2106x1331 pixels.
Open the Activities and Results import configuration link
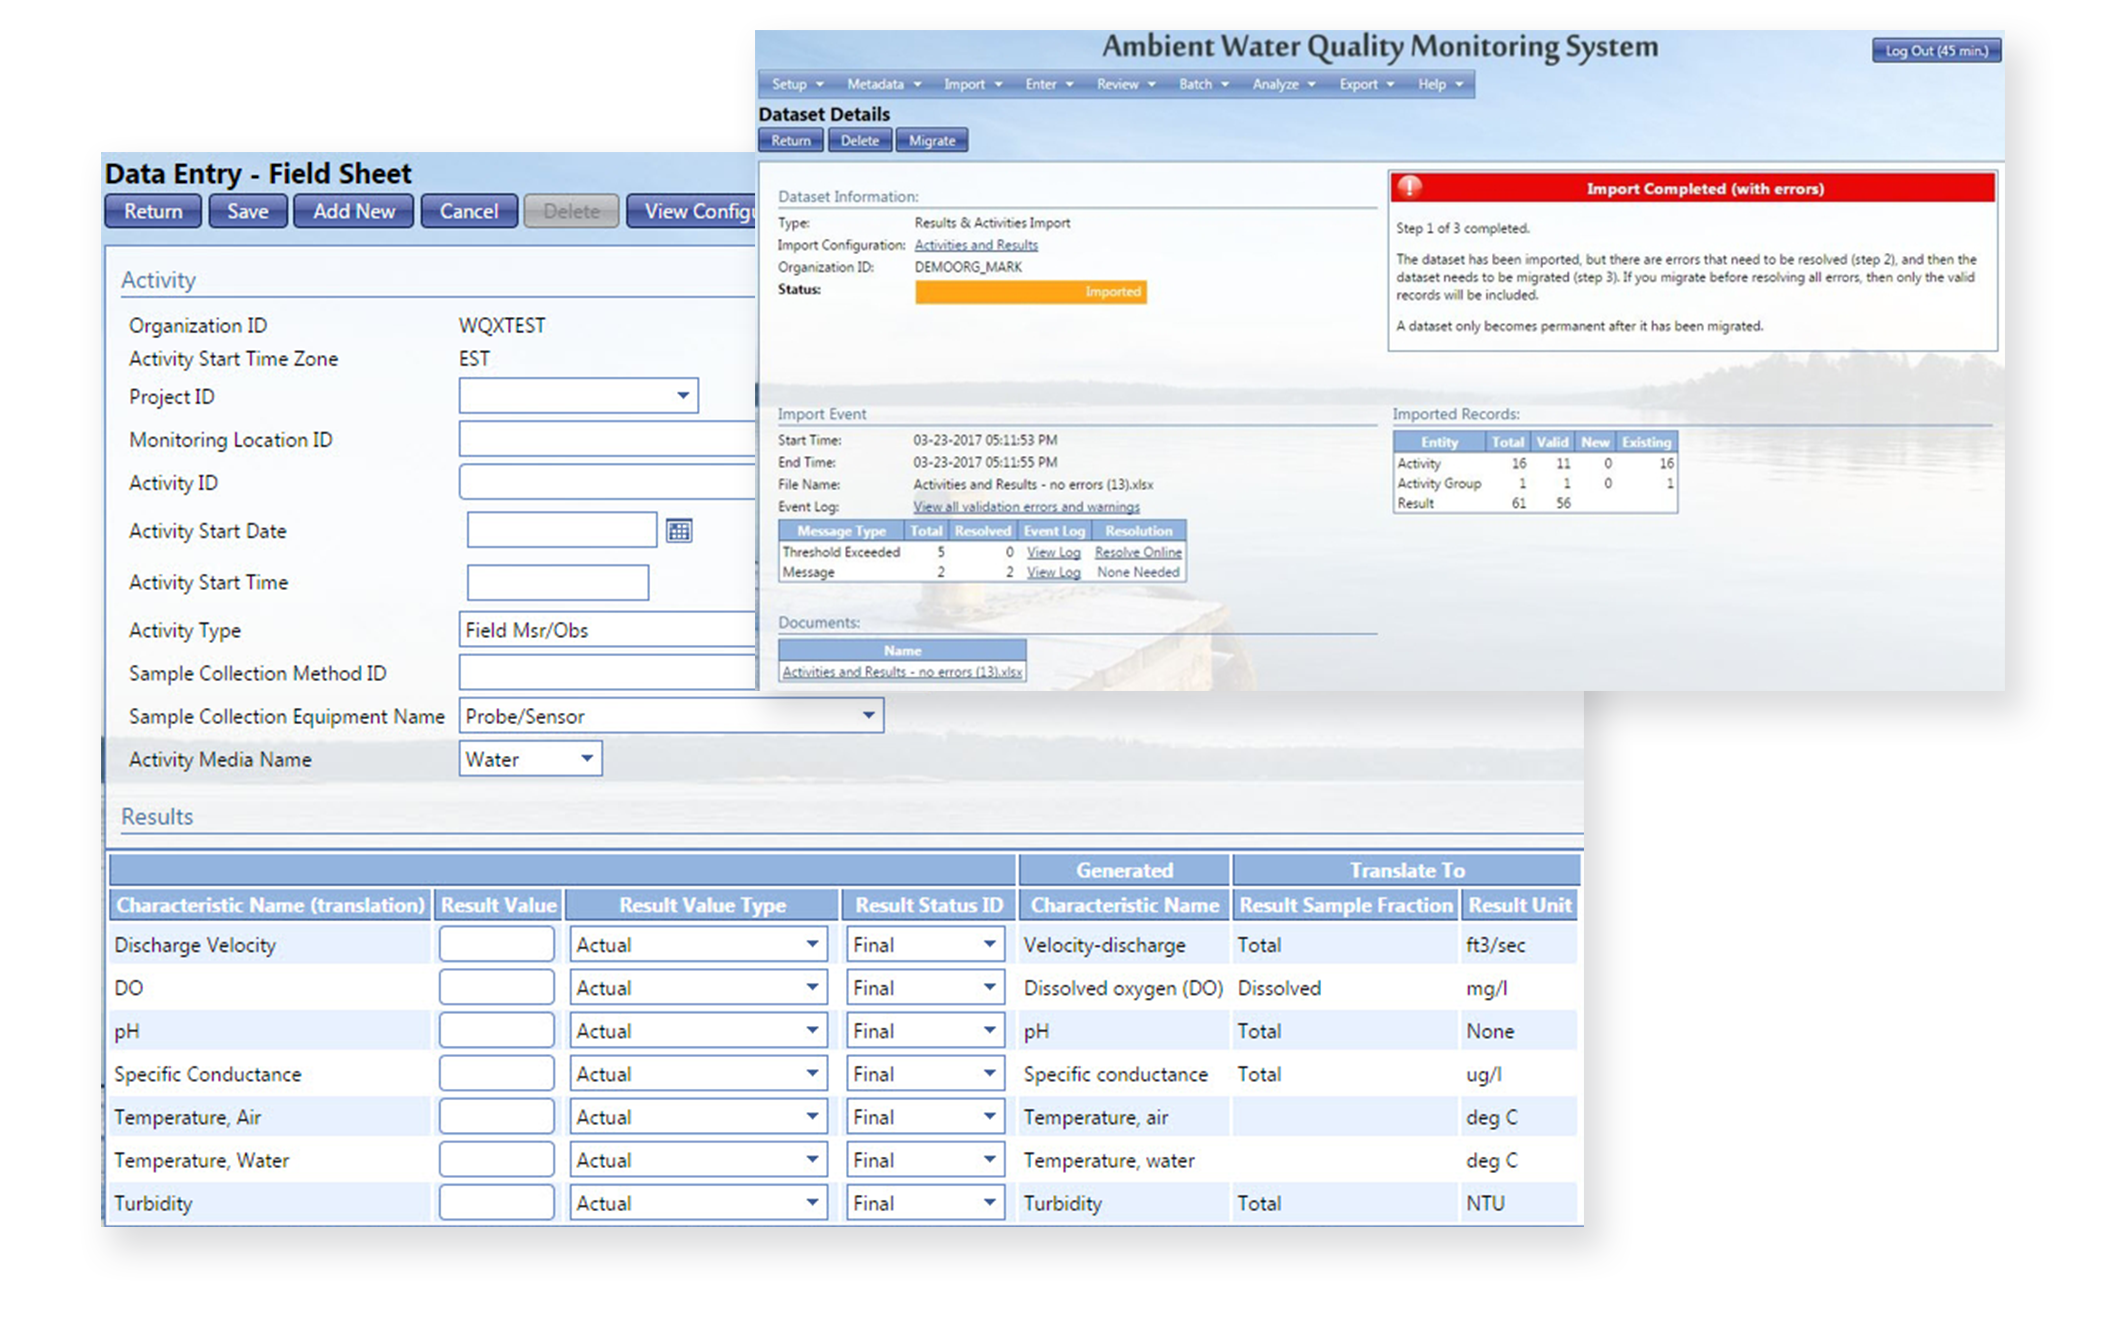click(975, 245)
